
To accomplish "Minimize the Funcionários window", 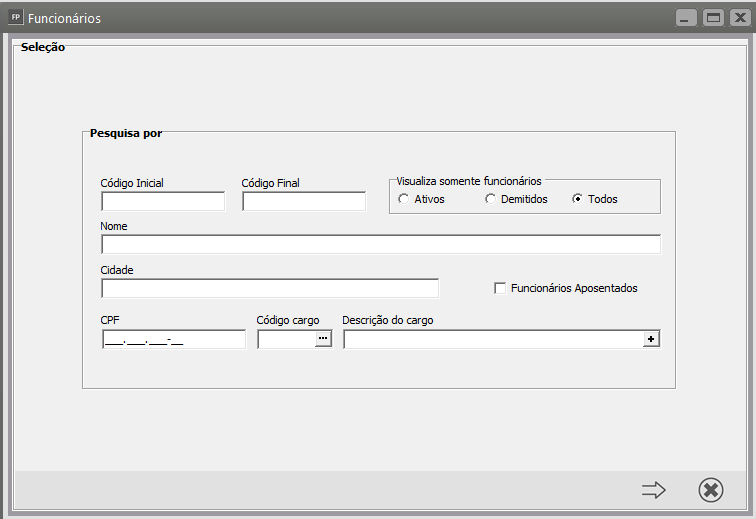I will tap(686, 18).
